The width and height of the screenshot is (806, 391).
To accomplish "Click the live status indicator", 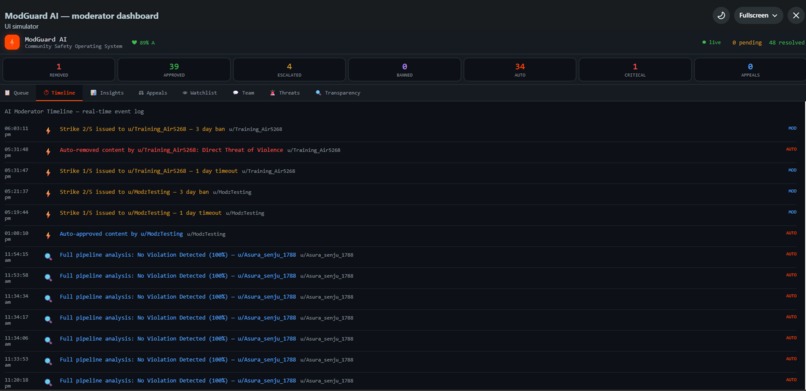I will point(711,43).
